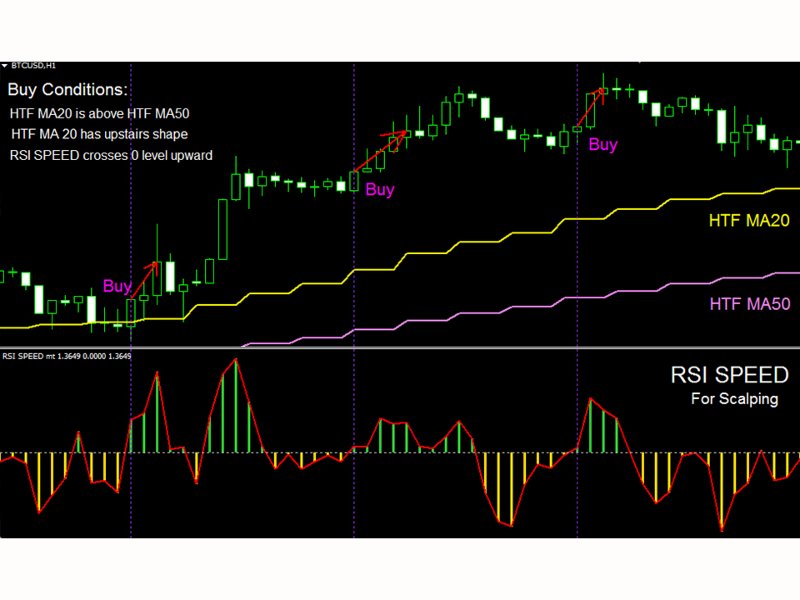
Task: Click the 'RSI SPEED crosses 0 level upward' text
Action: (111, 155)
